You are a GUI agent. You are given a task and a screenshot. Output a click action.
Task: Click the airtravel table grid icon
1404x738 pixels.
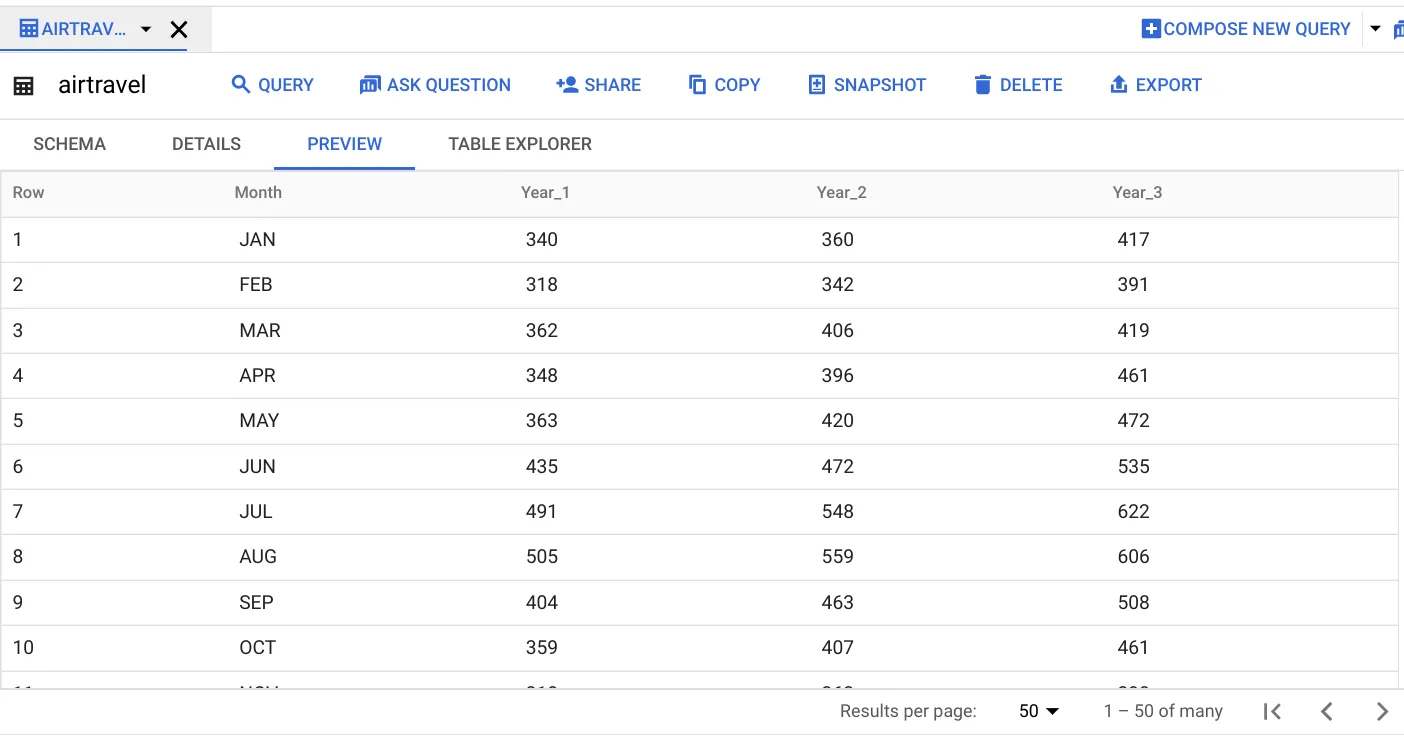pos(23,86)
